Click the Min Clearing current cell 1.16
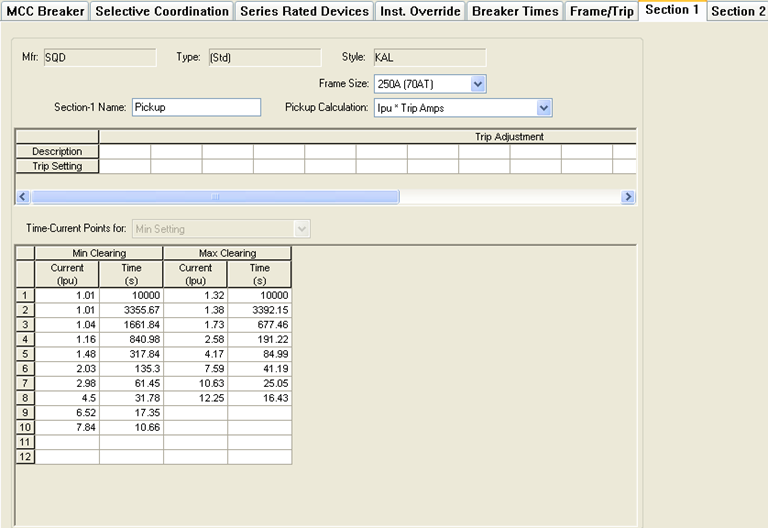 (x=67, y=341)
